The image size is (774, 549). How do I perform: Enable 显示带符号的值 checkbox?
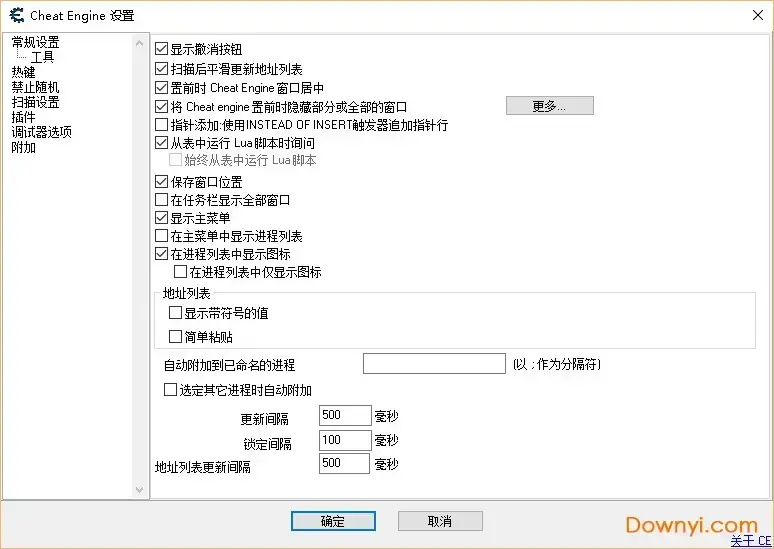click(175, 313)
